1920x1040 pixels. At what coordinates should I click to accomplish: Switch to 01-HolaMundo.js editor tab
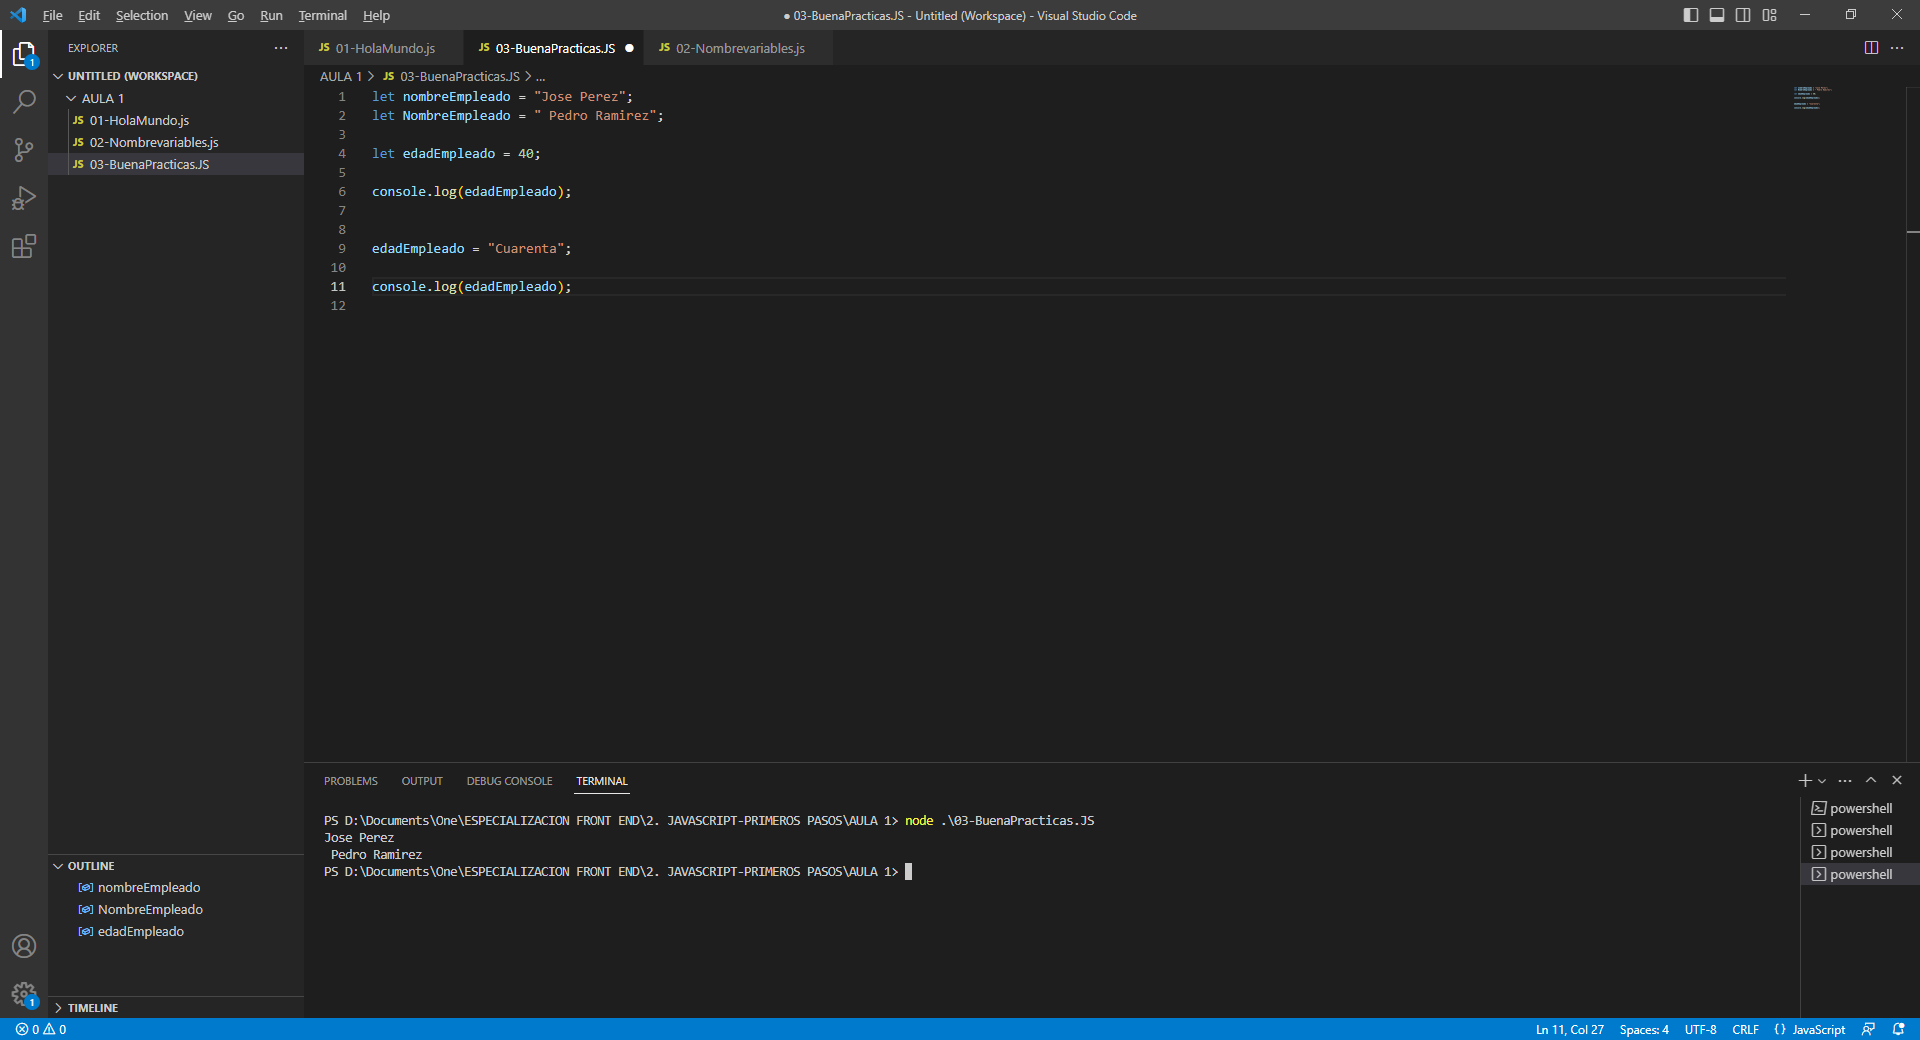384,48
